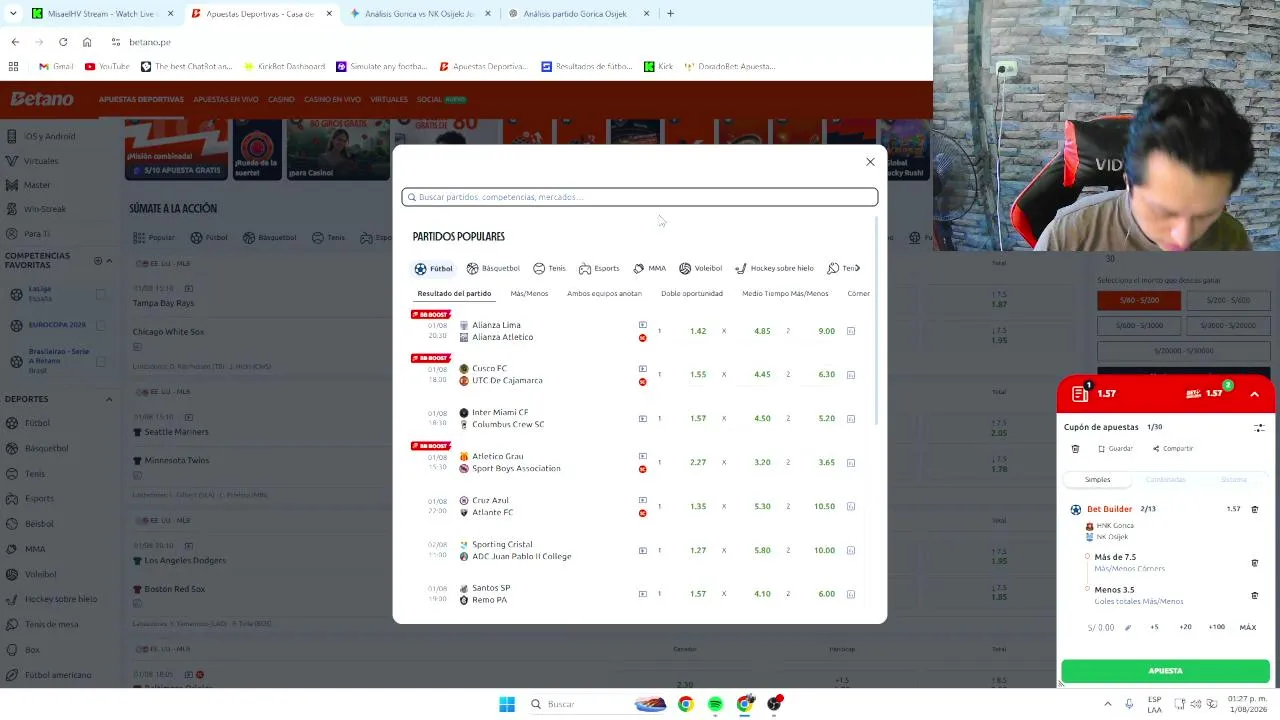Select the Voleibol sport filter in popup
The width and height of the screenshot is (1280, 720).
[700, 268]
